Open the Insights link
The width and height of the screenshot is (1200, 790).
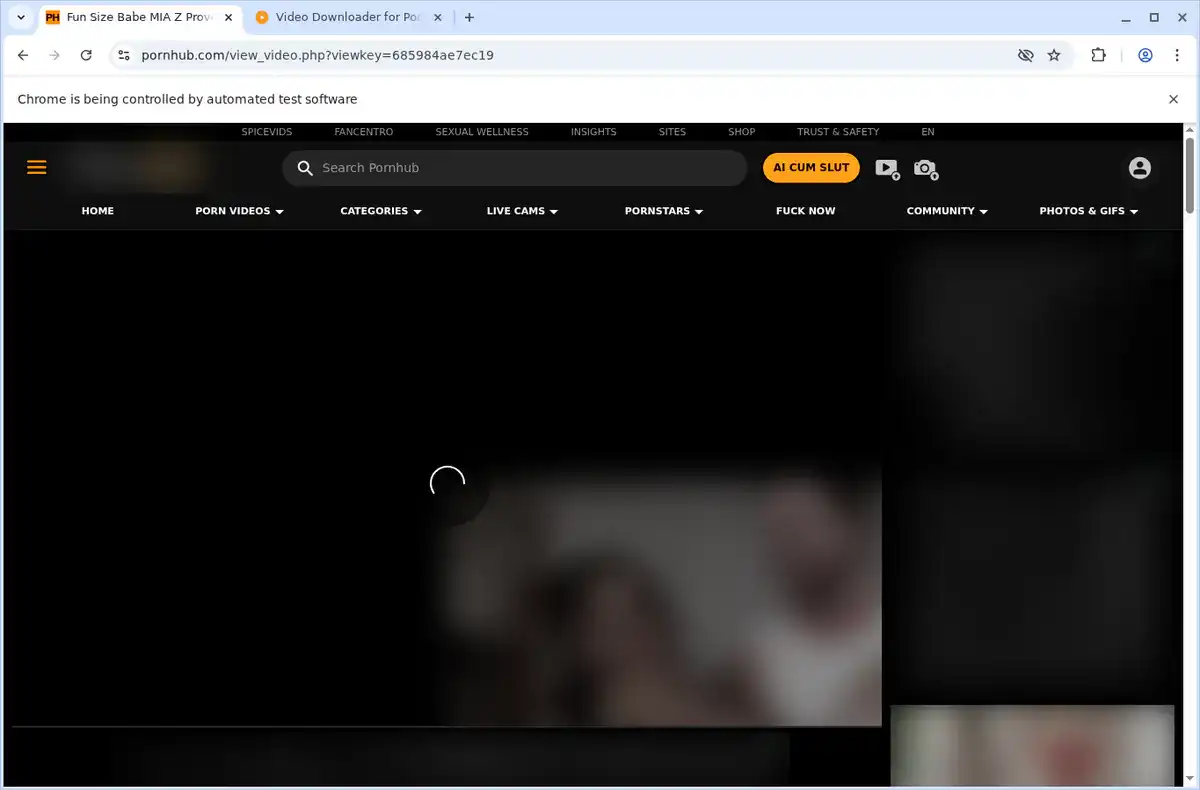(x=594, y=132)
